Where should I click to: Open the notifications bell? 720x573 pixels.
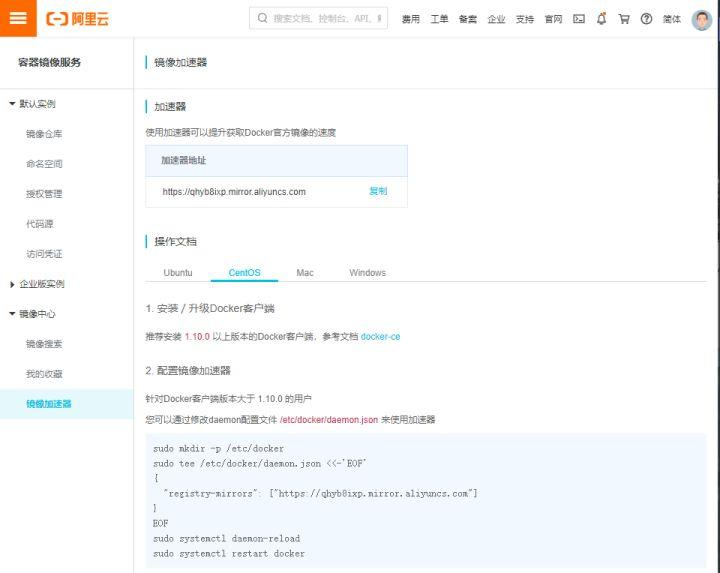[602, 19]
